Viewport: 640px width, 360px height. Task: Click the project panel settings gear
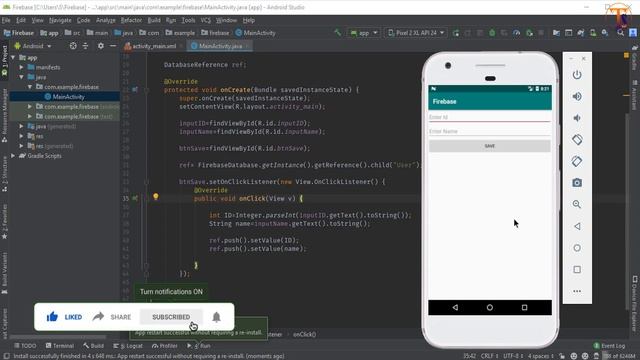coord(100,46)
